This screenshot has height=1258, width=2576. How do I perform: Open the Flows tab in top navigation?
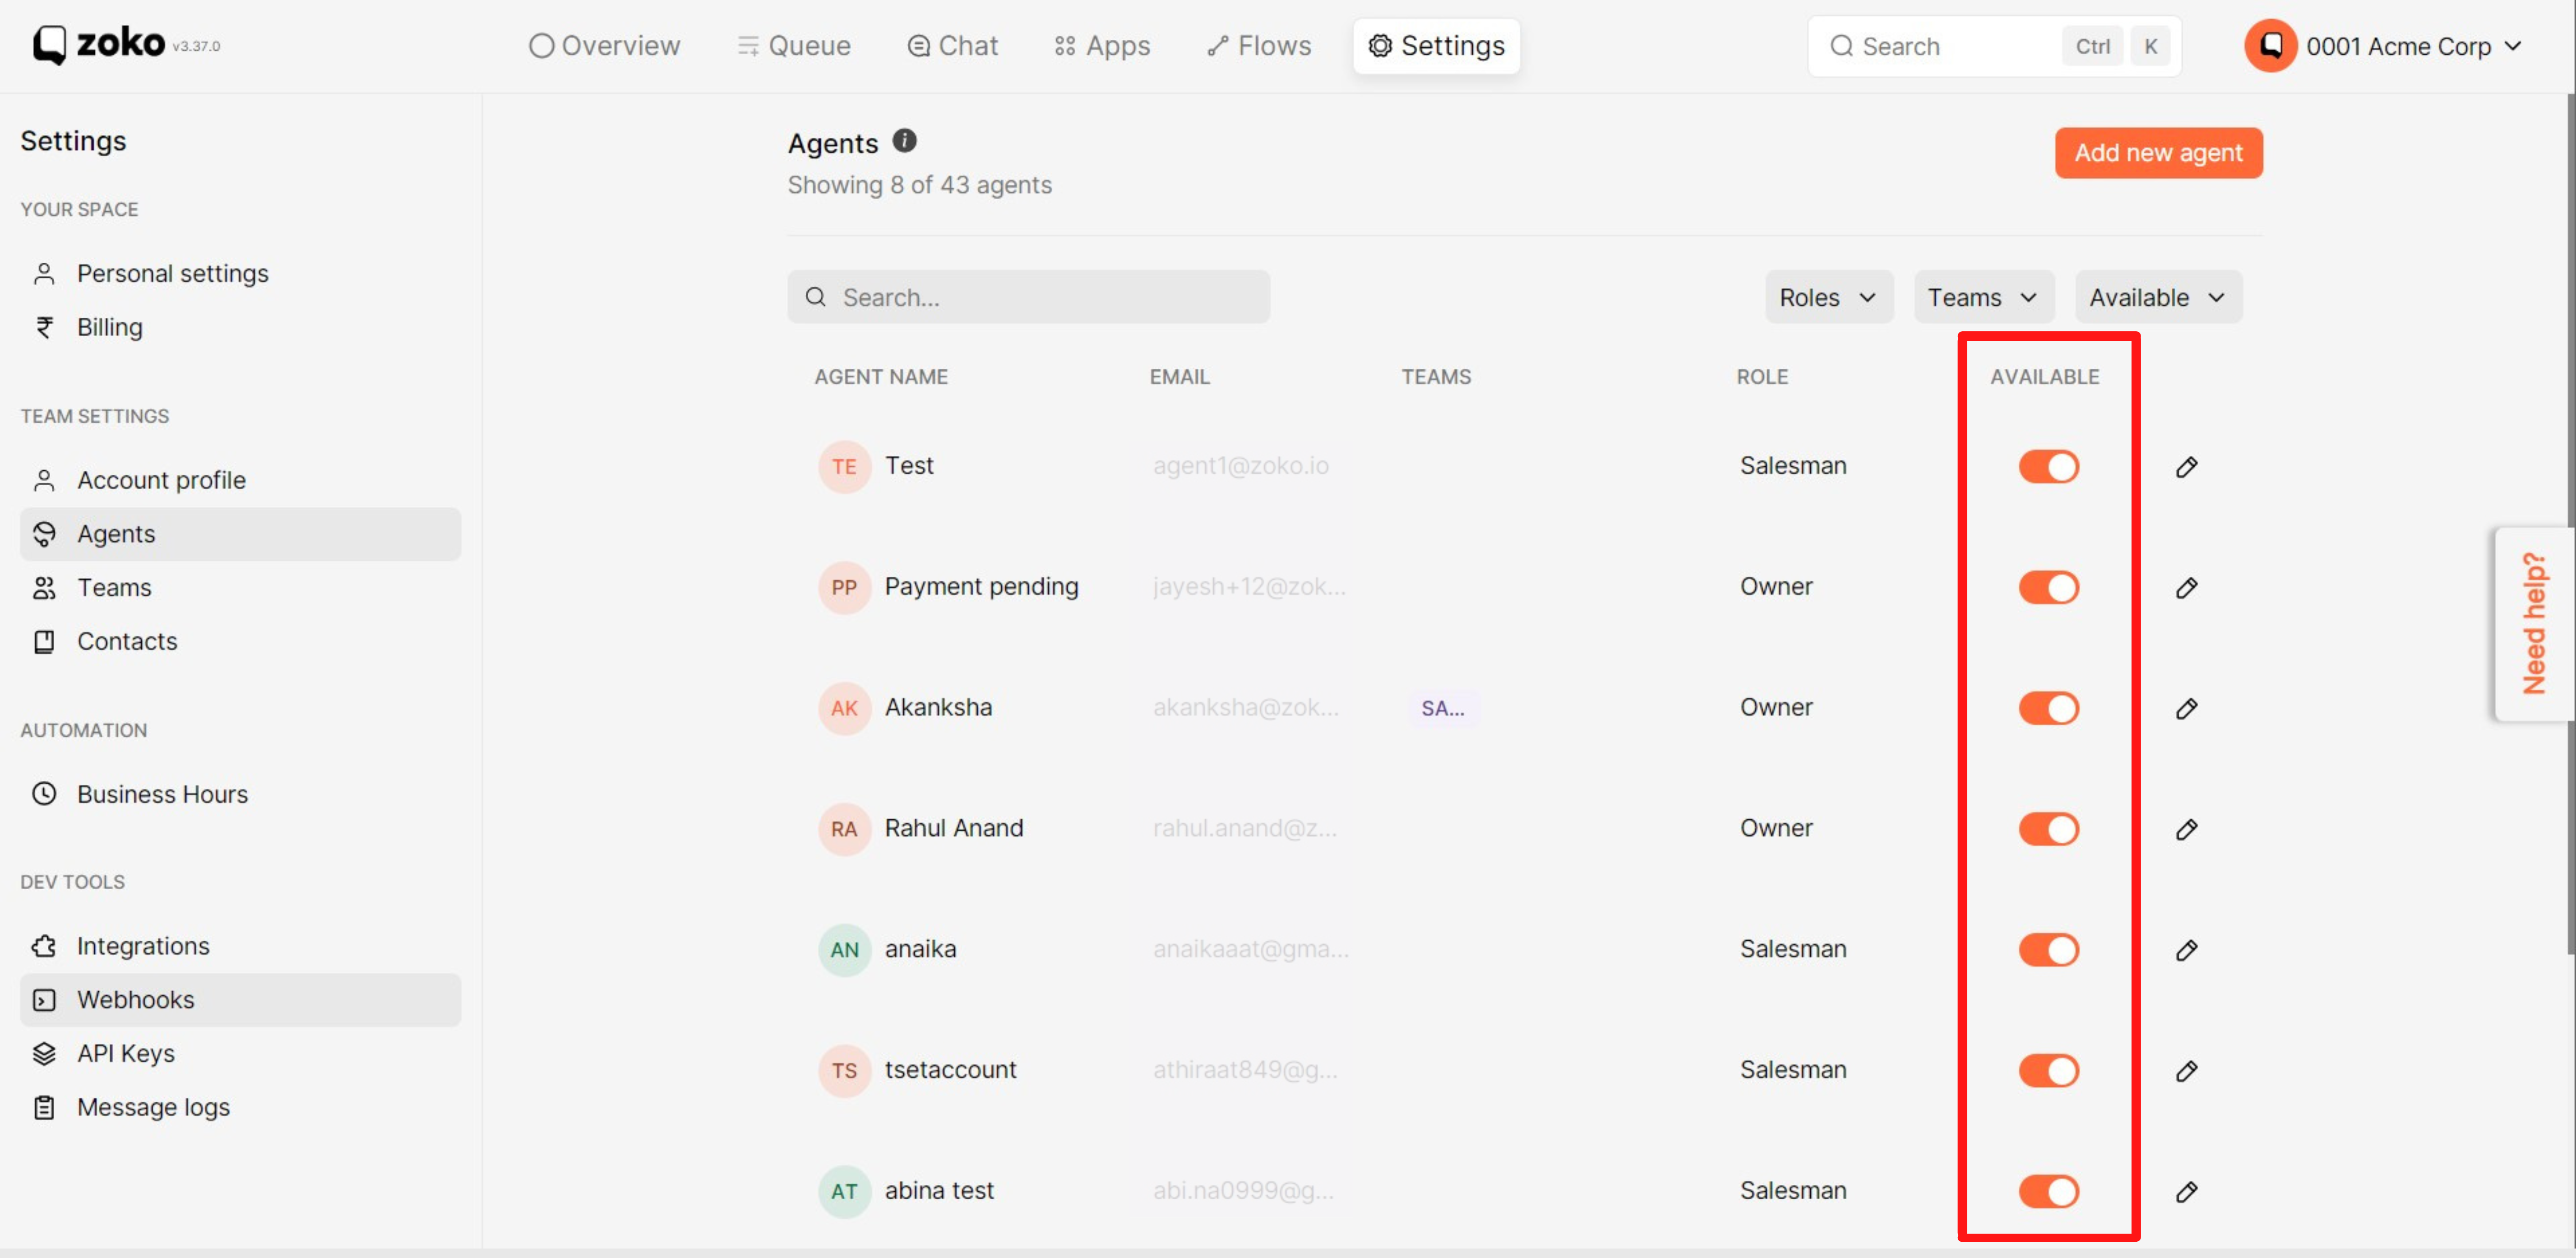click(1259, 46)
